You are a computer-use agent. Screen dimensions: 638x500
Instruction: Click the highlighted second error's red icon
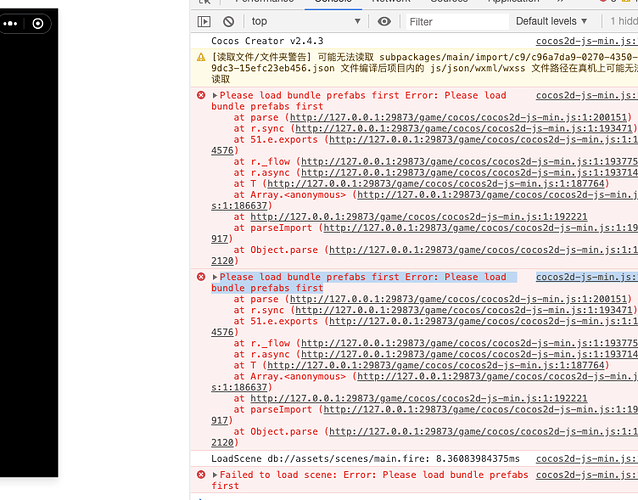[201, 277]
